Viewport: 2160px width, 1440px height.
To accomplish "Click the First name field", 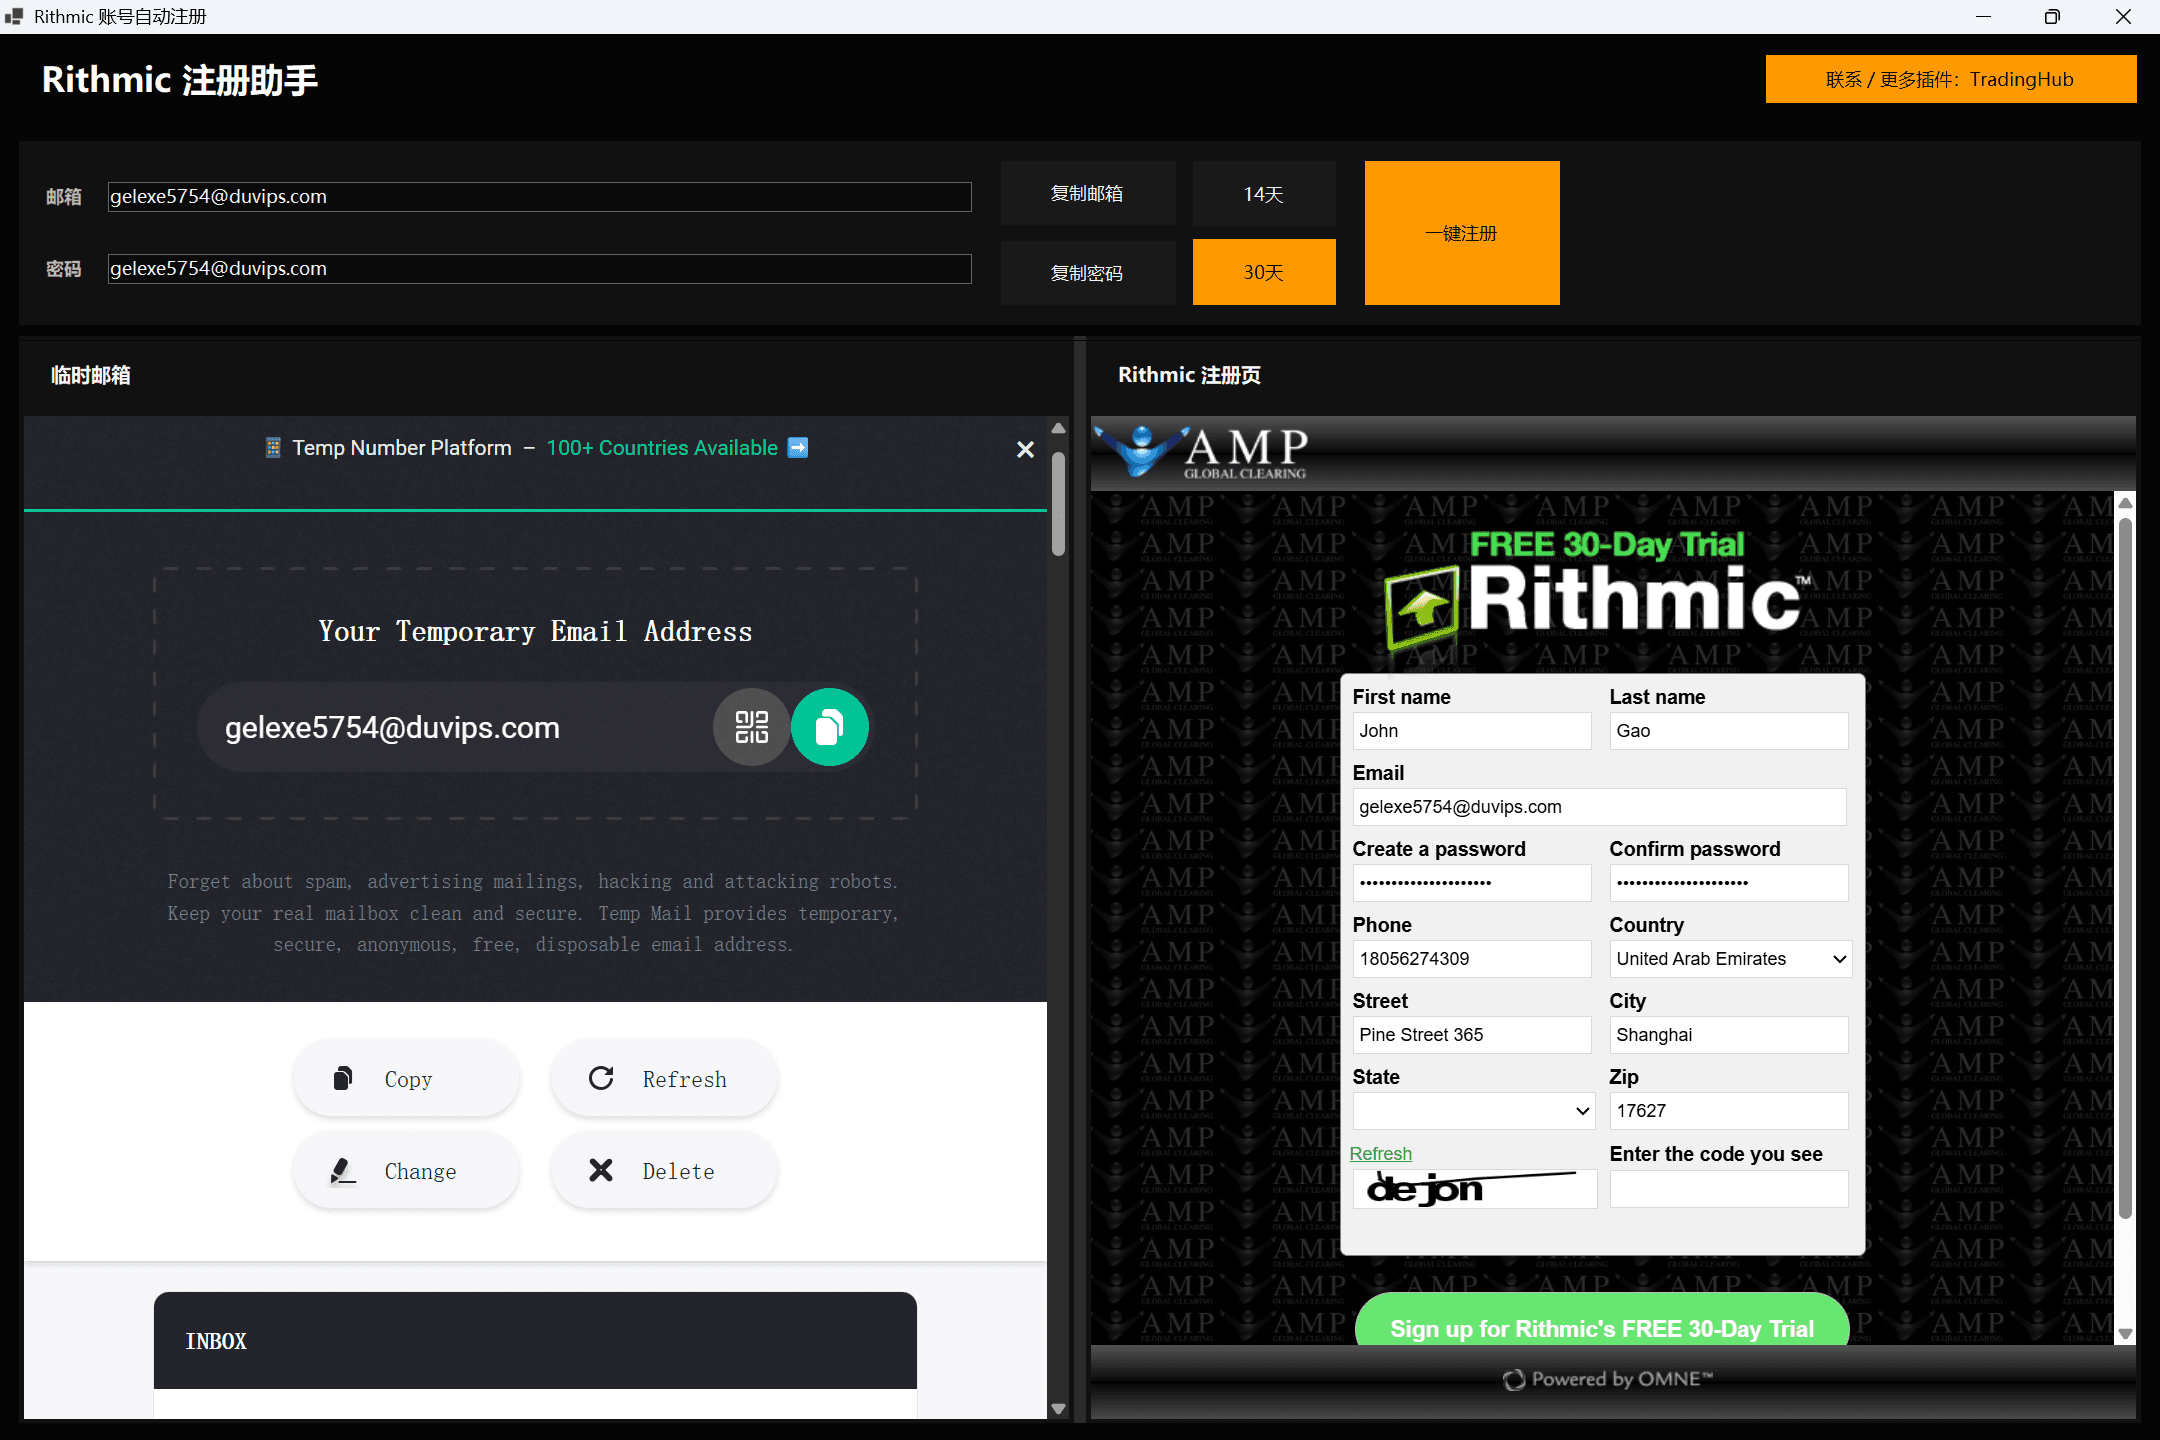I will (x=1471, y=731).
